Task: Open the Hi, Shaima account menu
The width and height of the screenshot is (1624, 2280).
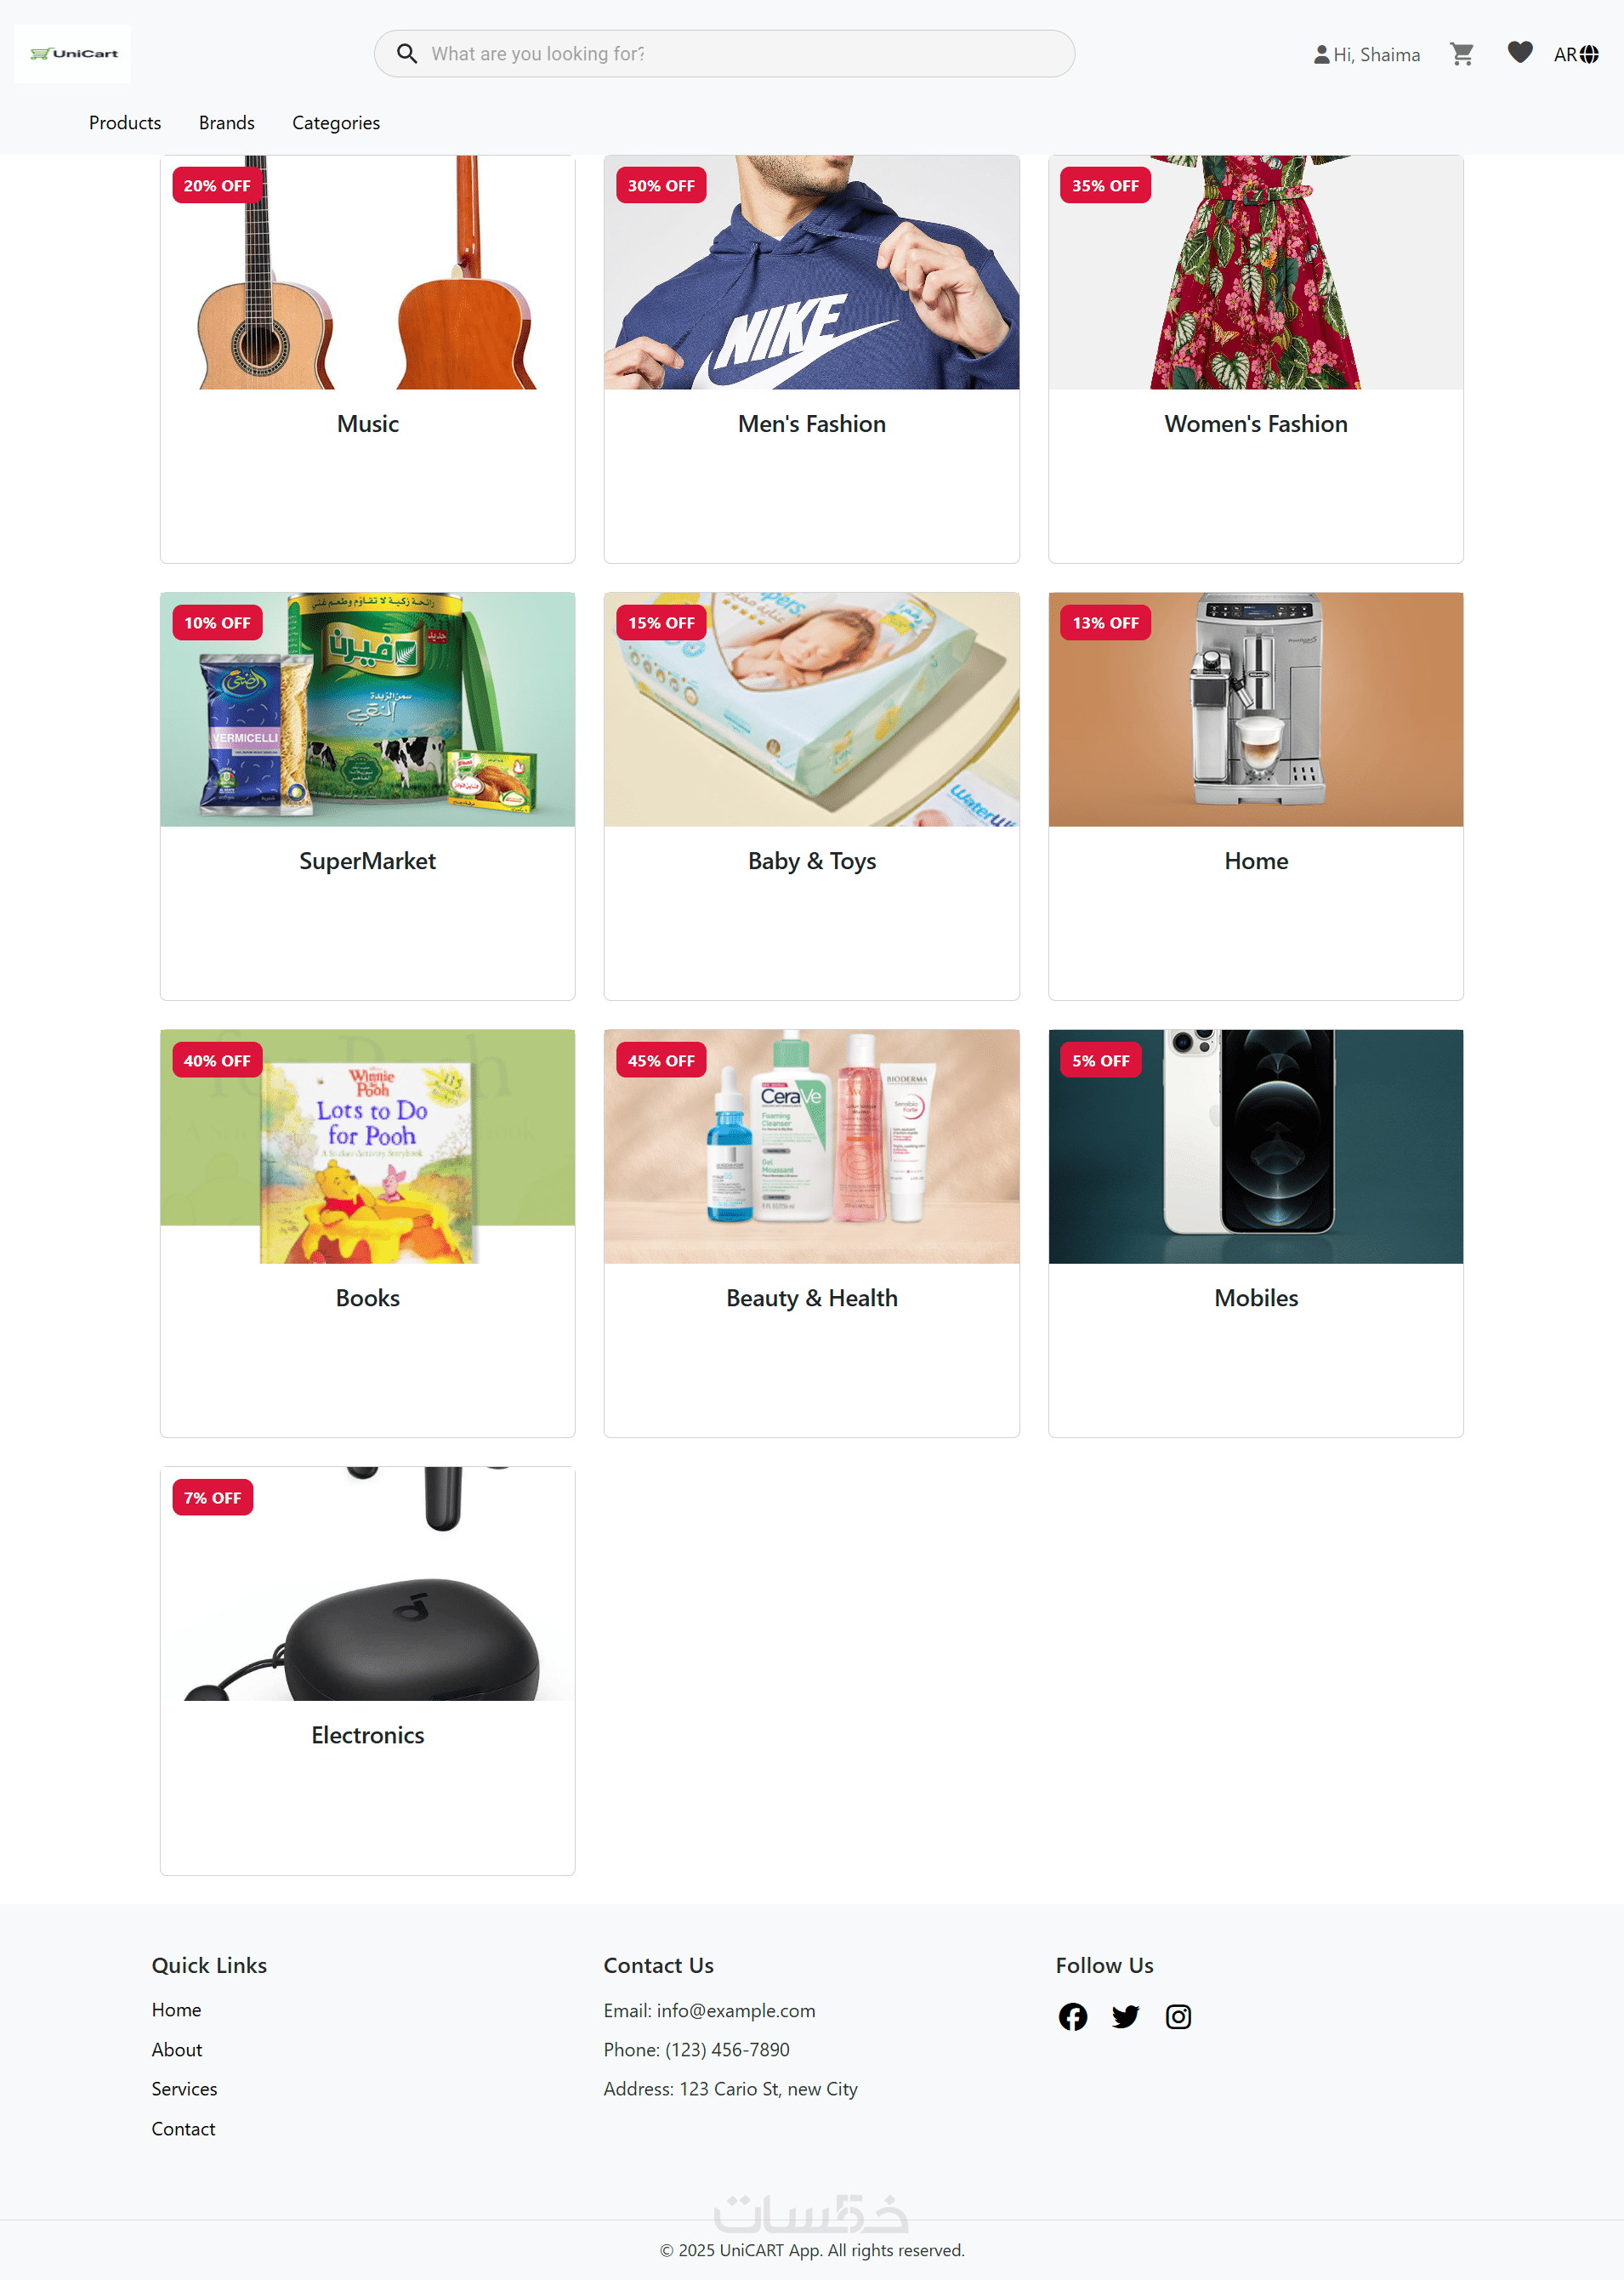Action: [1366, 54]
